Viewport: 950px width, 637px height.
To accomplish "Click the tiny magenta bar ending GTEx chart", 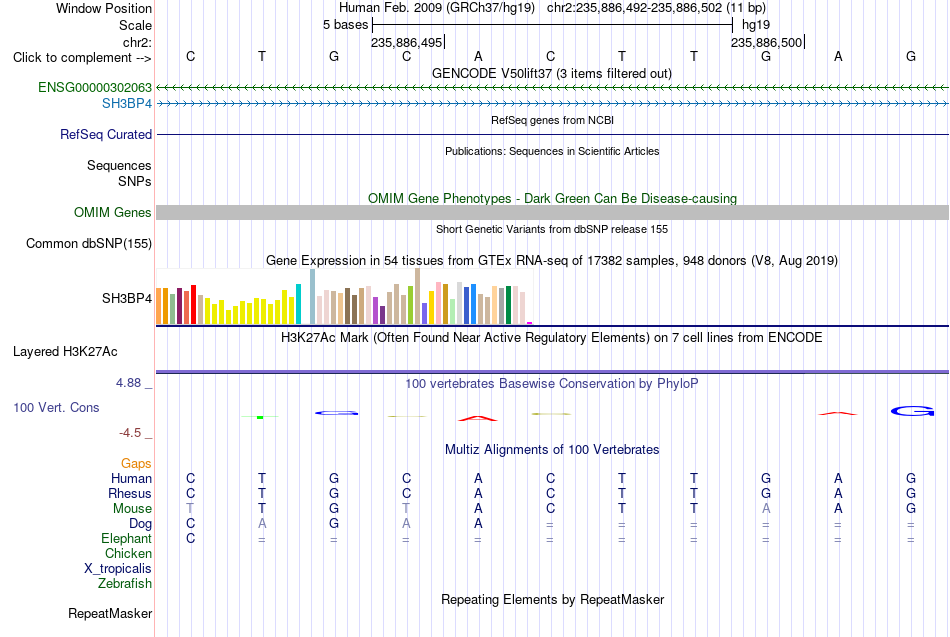I will tap(530, 323).
